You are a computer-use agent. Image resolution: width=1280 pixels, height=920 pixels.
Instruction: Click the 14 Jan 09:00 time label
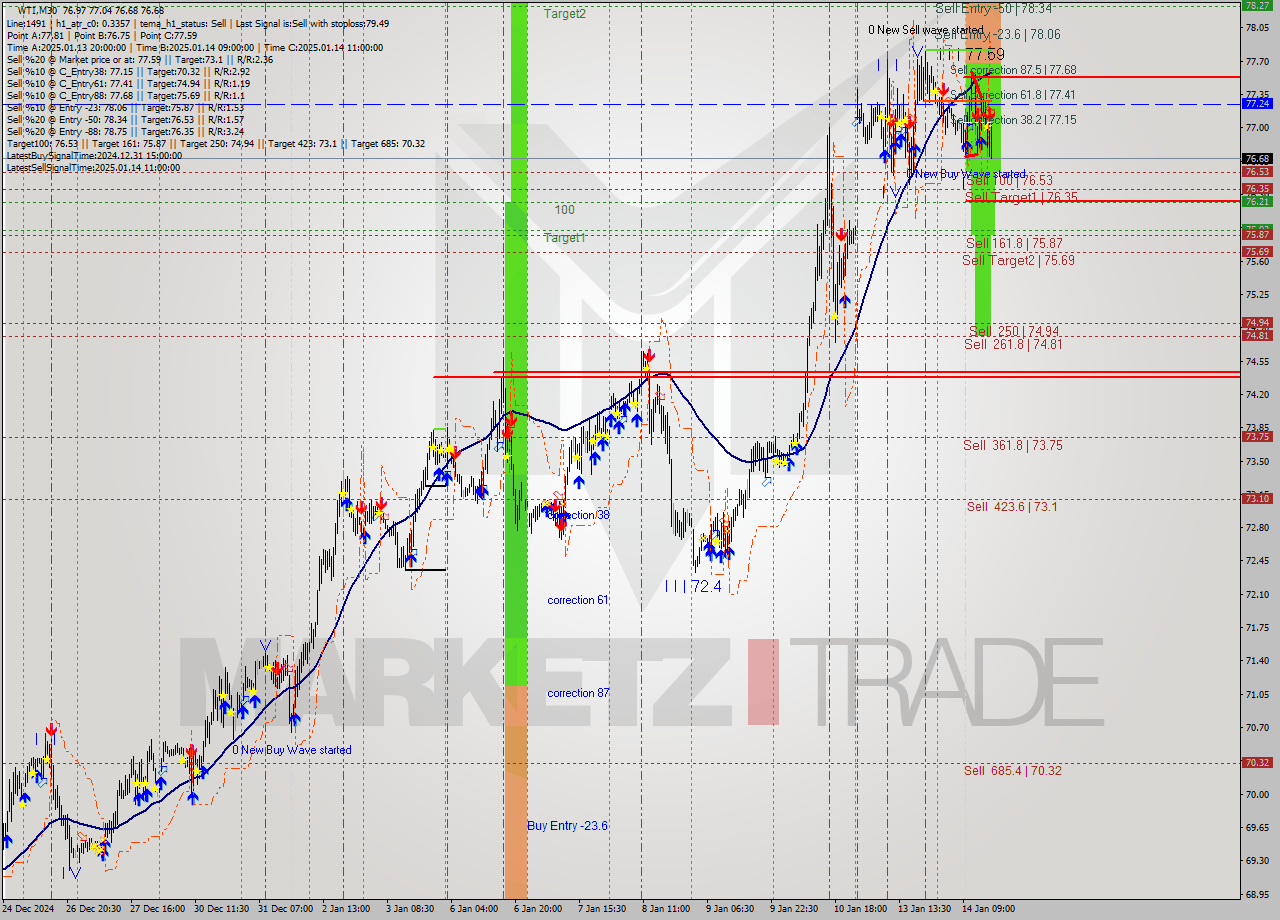pos(988,909)
